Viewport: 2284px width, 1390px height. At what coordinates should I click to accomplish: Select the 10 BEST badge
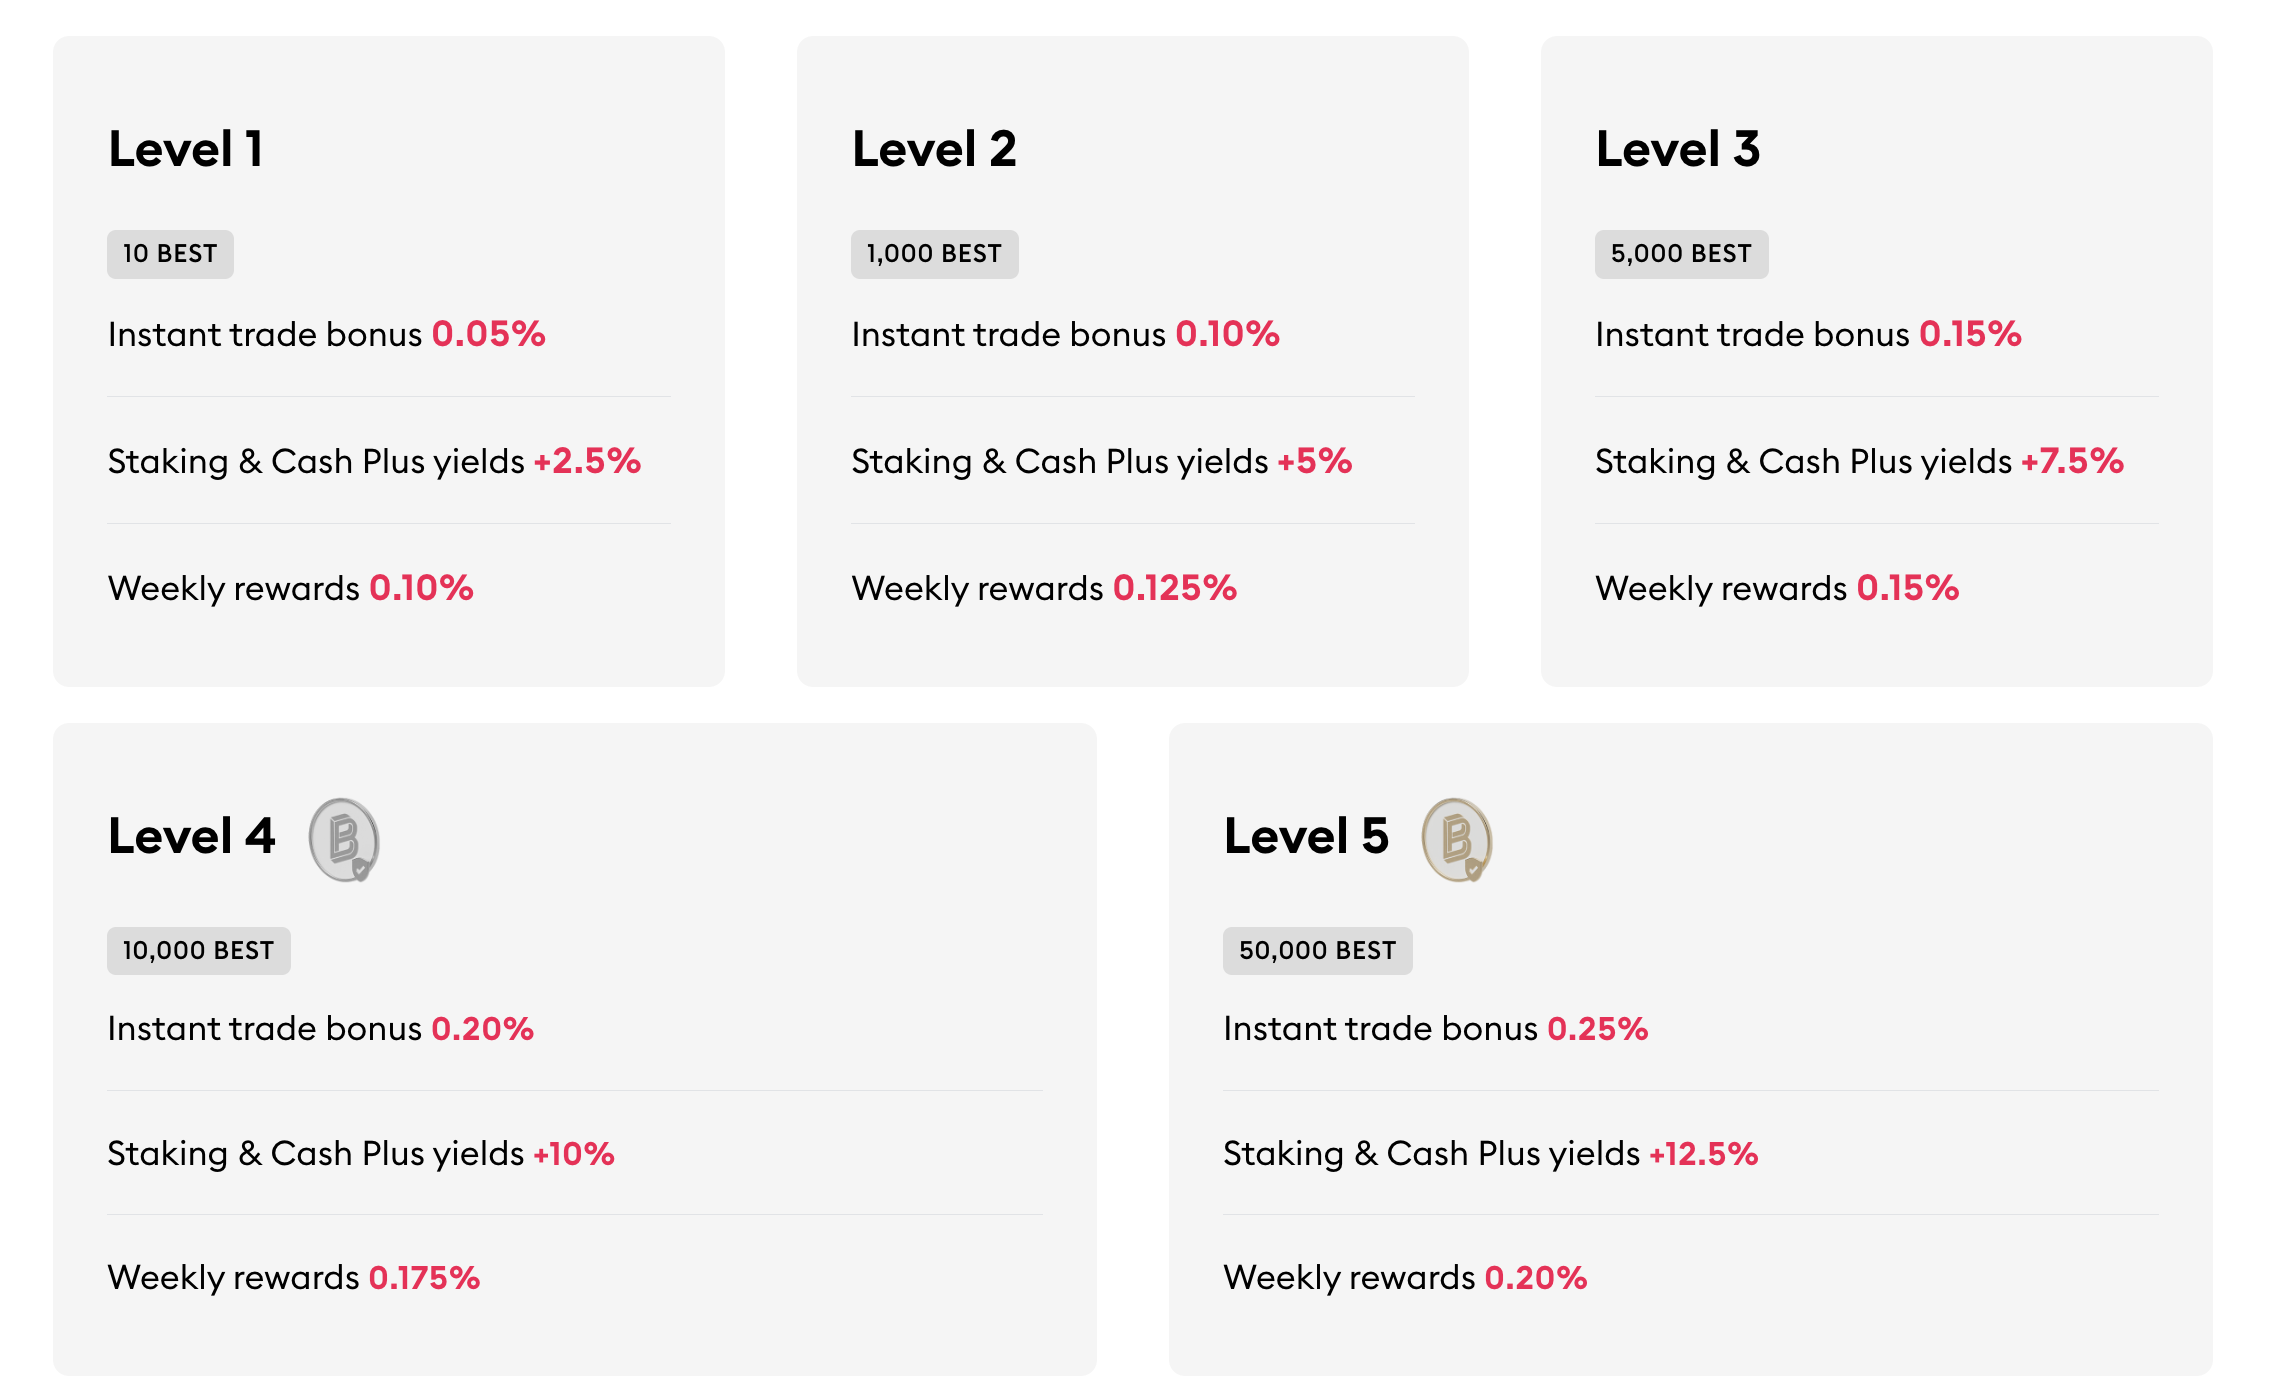(x=170, y=254)
